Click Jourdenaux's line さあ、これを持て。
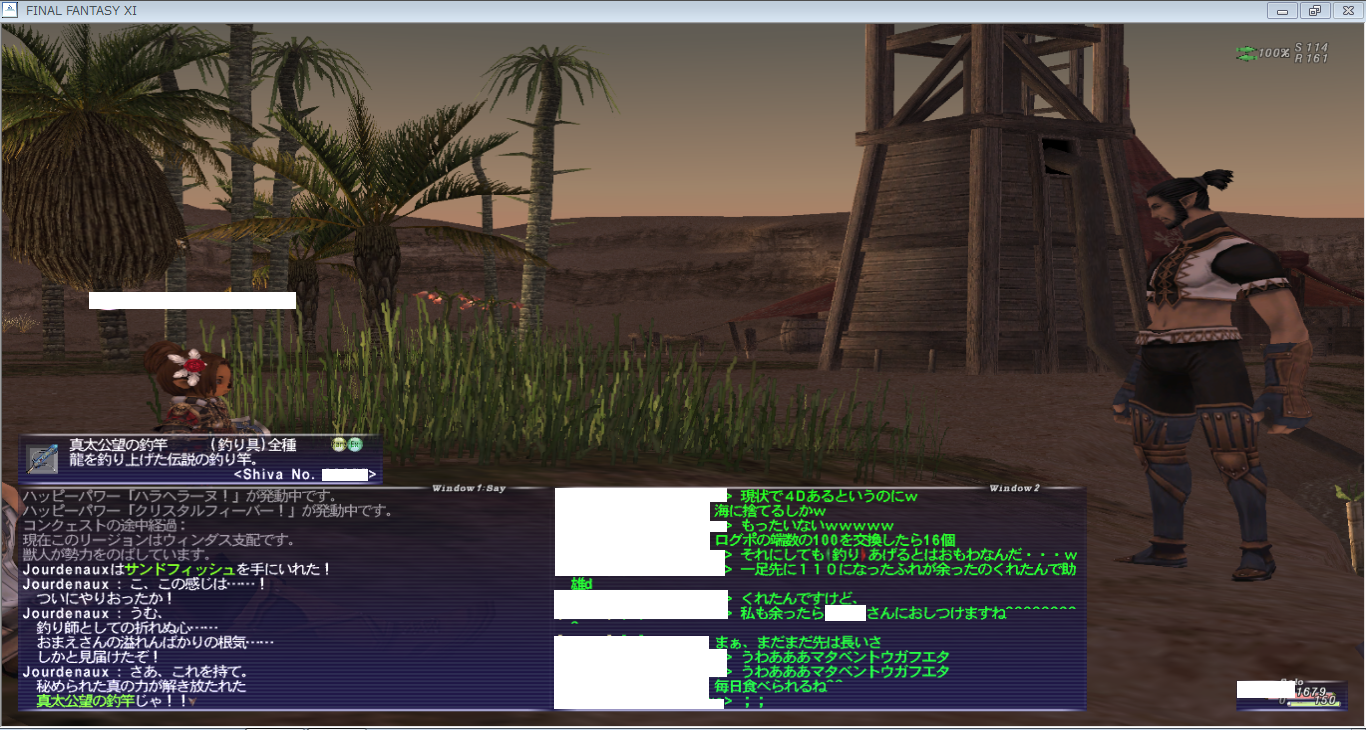The image size is (1366, 730). (135, 672)
